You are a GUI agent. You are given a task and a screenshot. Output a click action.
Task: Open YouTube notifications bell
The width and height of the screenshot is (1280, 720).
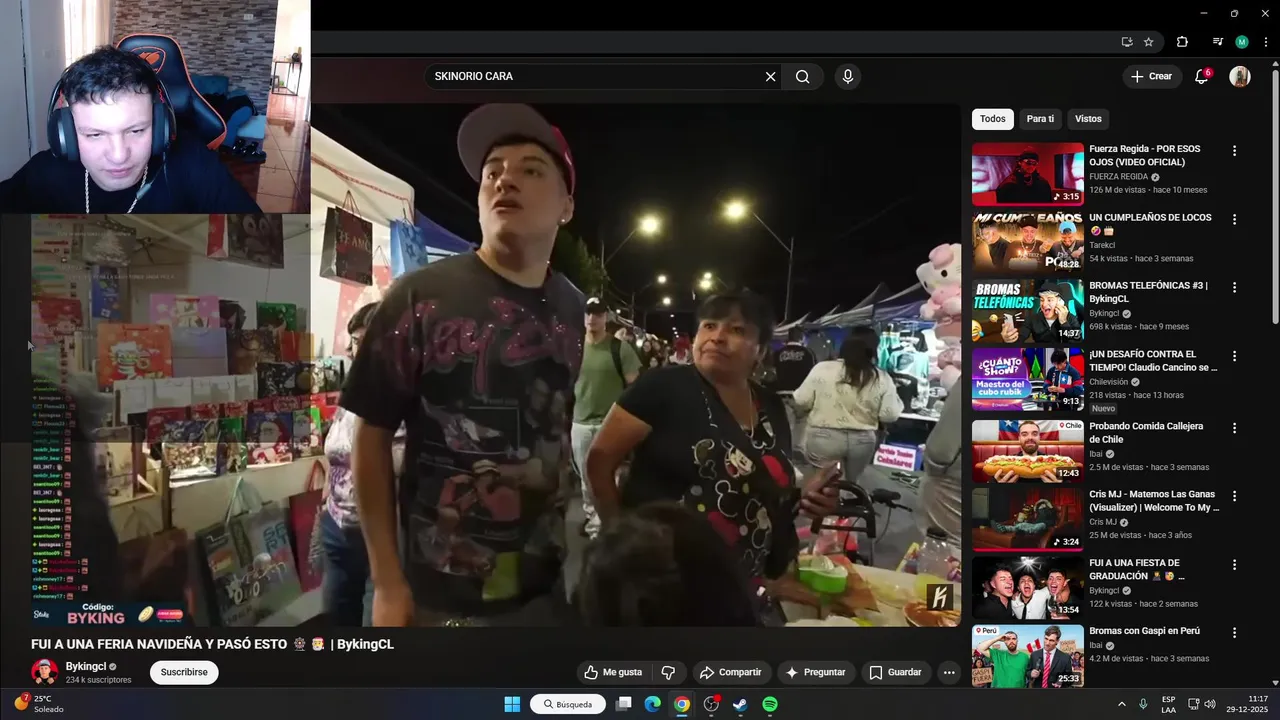pos(1202,76)
